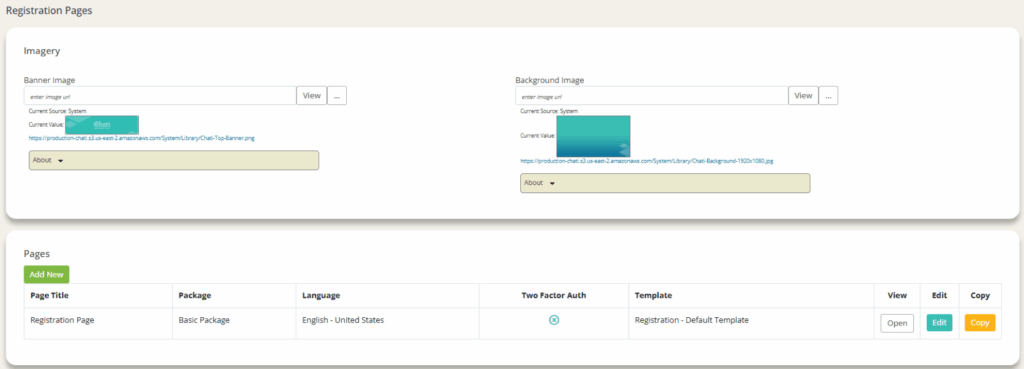This screenshot has height=369, width=1024.
Task: Edit the Registration Page
Action: 939,323
